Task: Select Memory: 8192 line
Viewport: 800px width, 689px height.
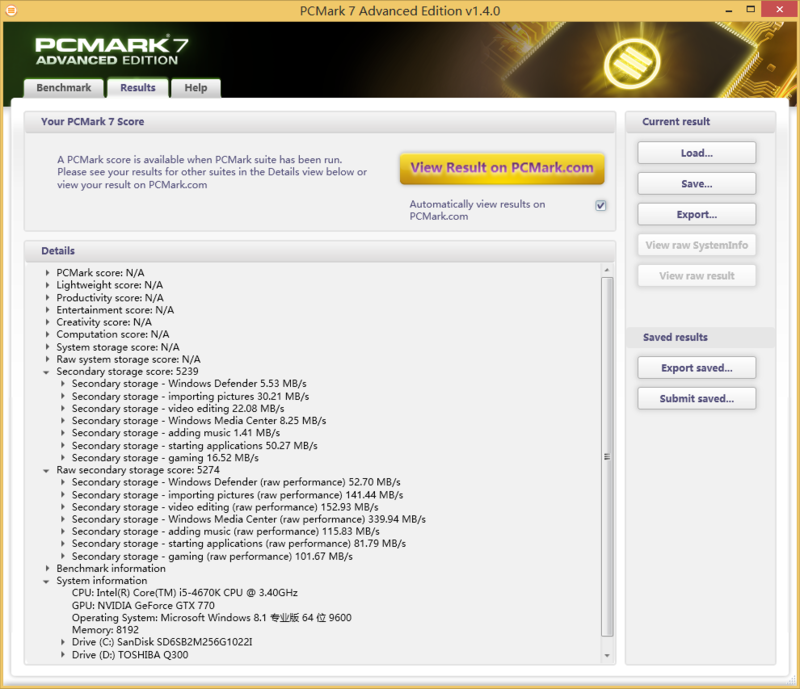Action: click(105, 630)
